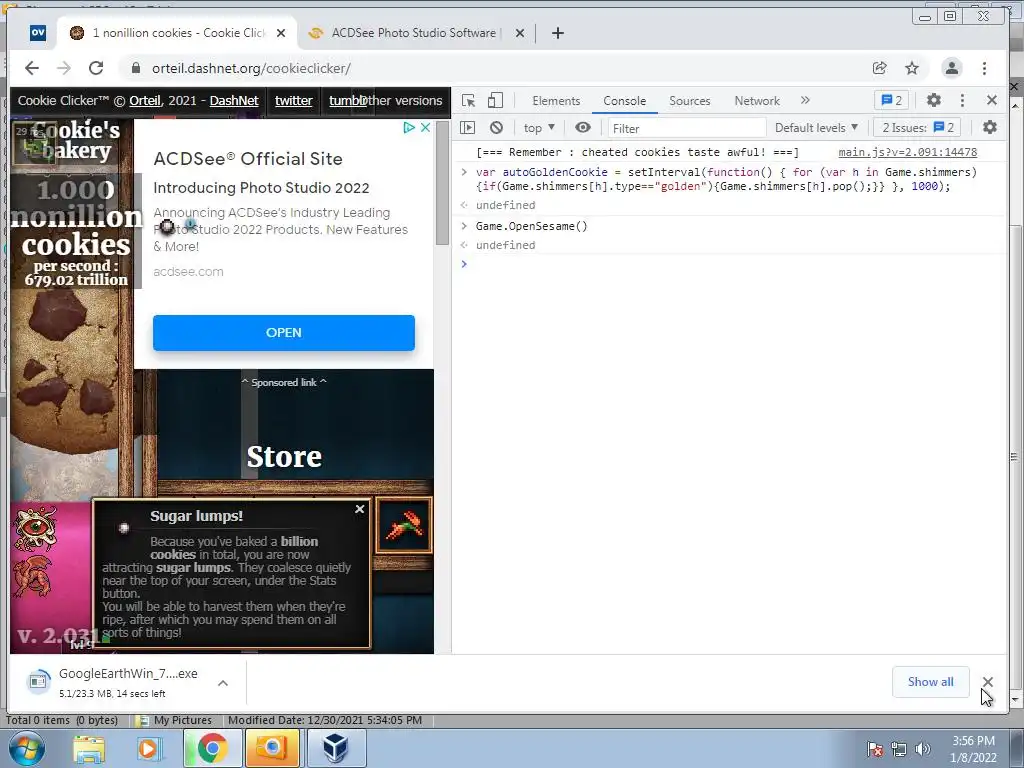Click the AdChoices triangle icon
Viewport: 1024px width, 768px height.
409,127
